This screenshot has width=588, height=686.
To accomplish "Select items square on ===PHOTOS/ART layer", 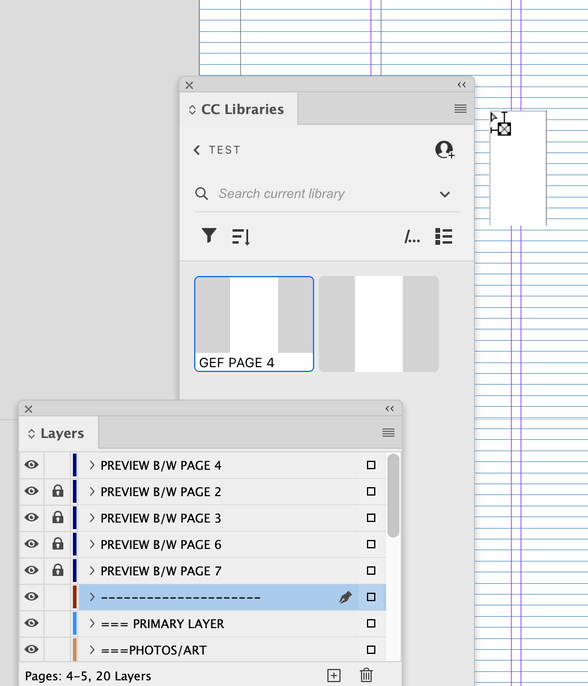I will (x=371, y=650).
